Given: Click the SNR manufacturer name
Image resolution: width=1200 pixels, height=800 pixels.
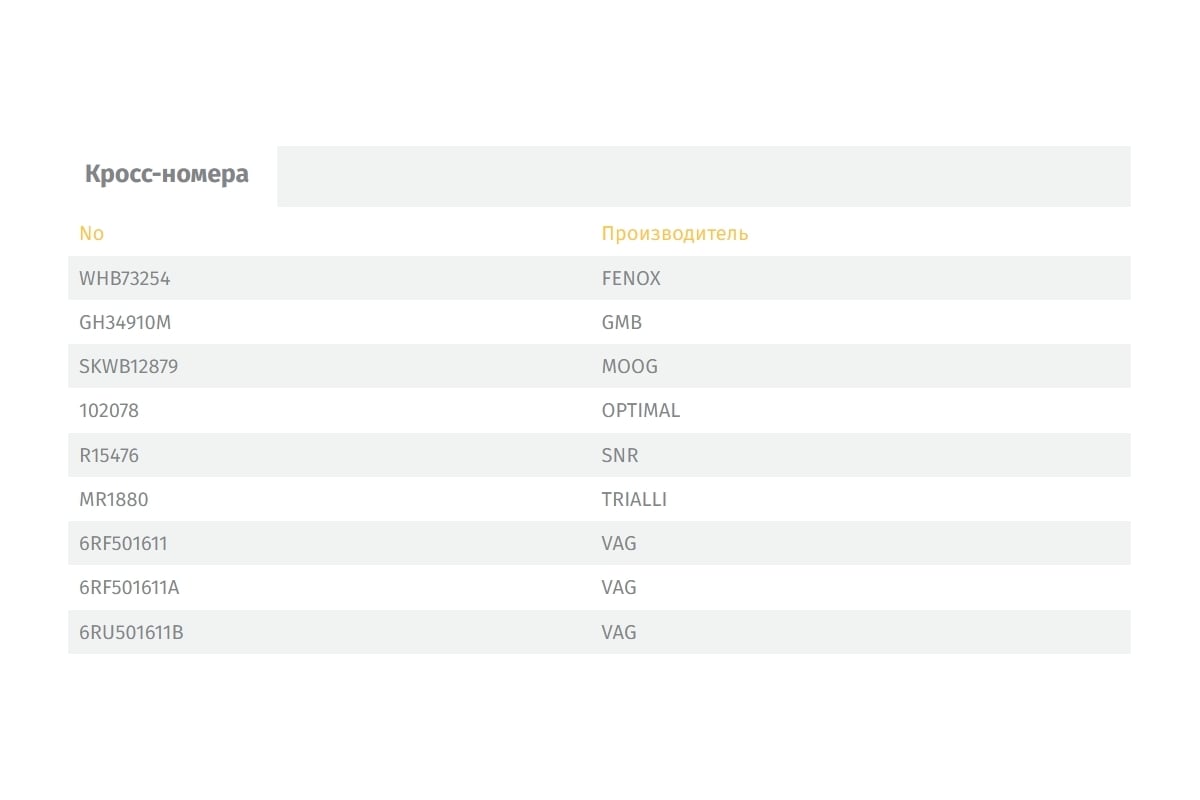Looking at the screenshot, I should 620,456.
